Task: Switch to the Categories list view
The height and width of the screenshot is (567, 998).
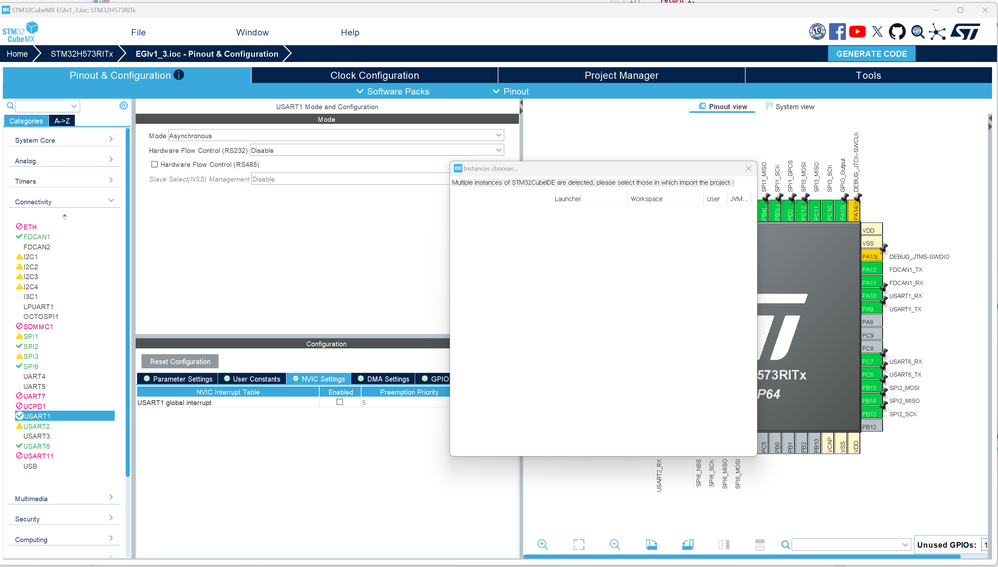Action: pyautogui.click(x=26, y=121)
